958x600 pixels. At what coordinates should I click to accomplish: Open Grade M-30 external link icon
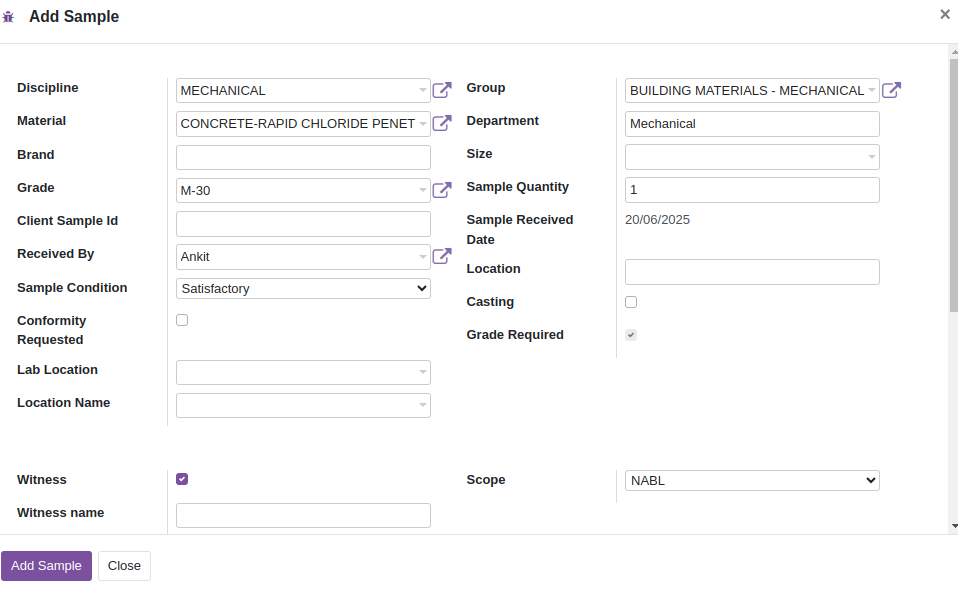442,190
